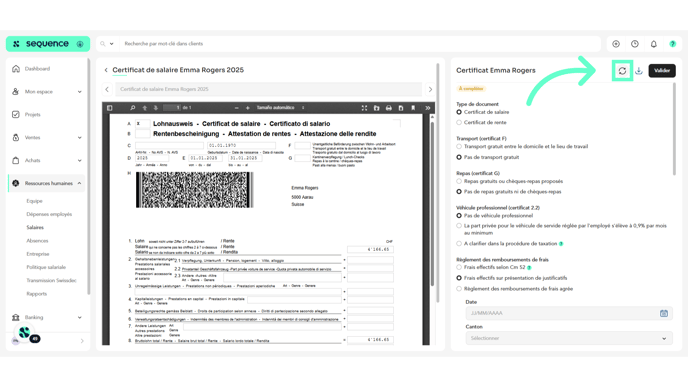Click the Dashboard home icon

click(x=16, y=69)
